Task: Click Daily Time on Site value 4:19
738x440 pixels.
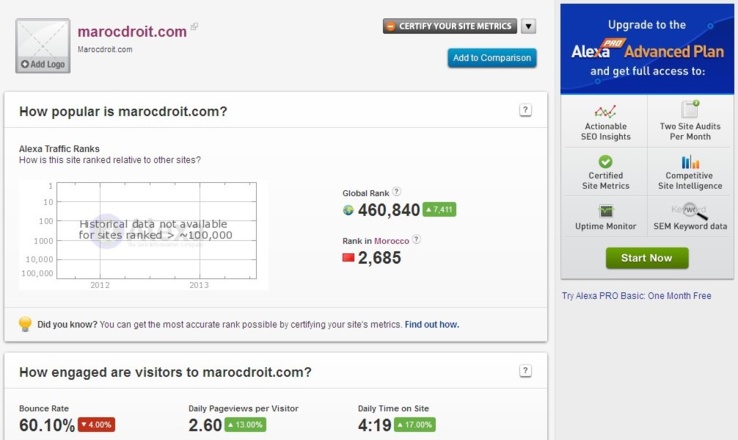Action: click(x=375, y=425)
